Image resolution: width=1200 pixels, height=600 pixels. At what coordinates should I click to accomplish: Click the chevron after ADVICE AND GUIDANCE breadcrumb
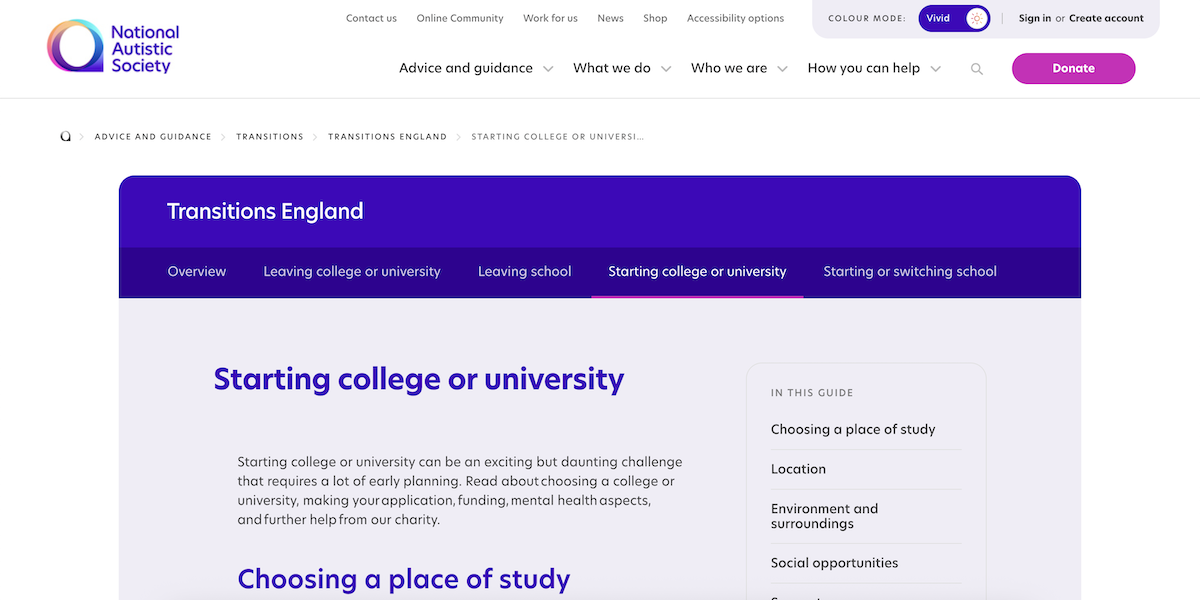223,136
